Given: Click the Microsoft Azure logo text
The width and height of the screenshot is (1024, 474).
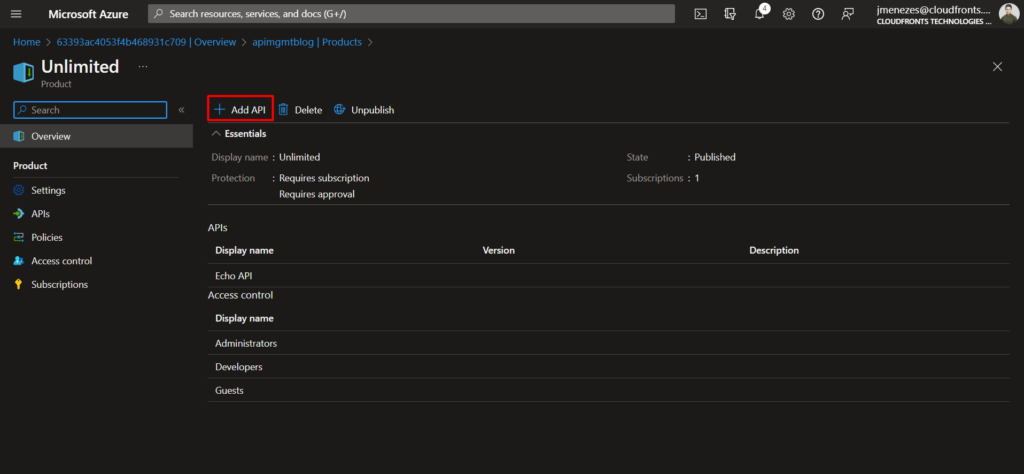Looking at the screenshot, I should pyautogui.click(x=88, y=14).
